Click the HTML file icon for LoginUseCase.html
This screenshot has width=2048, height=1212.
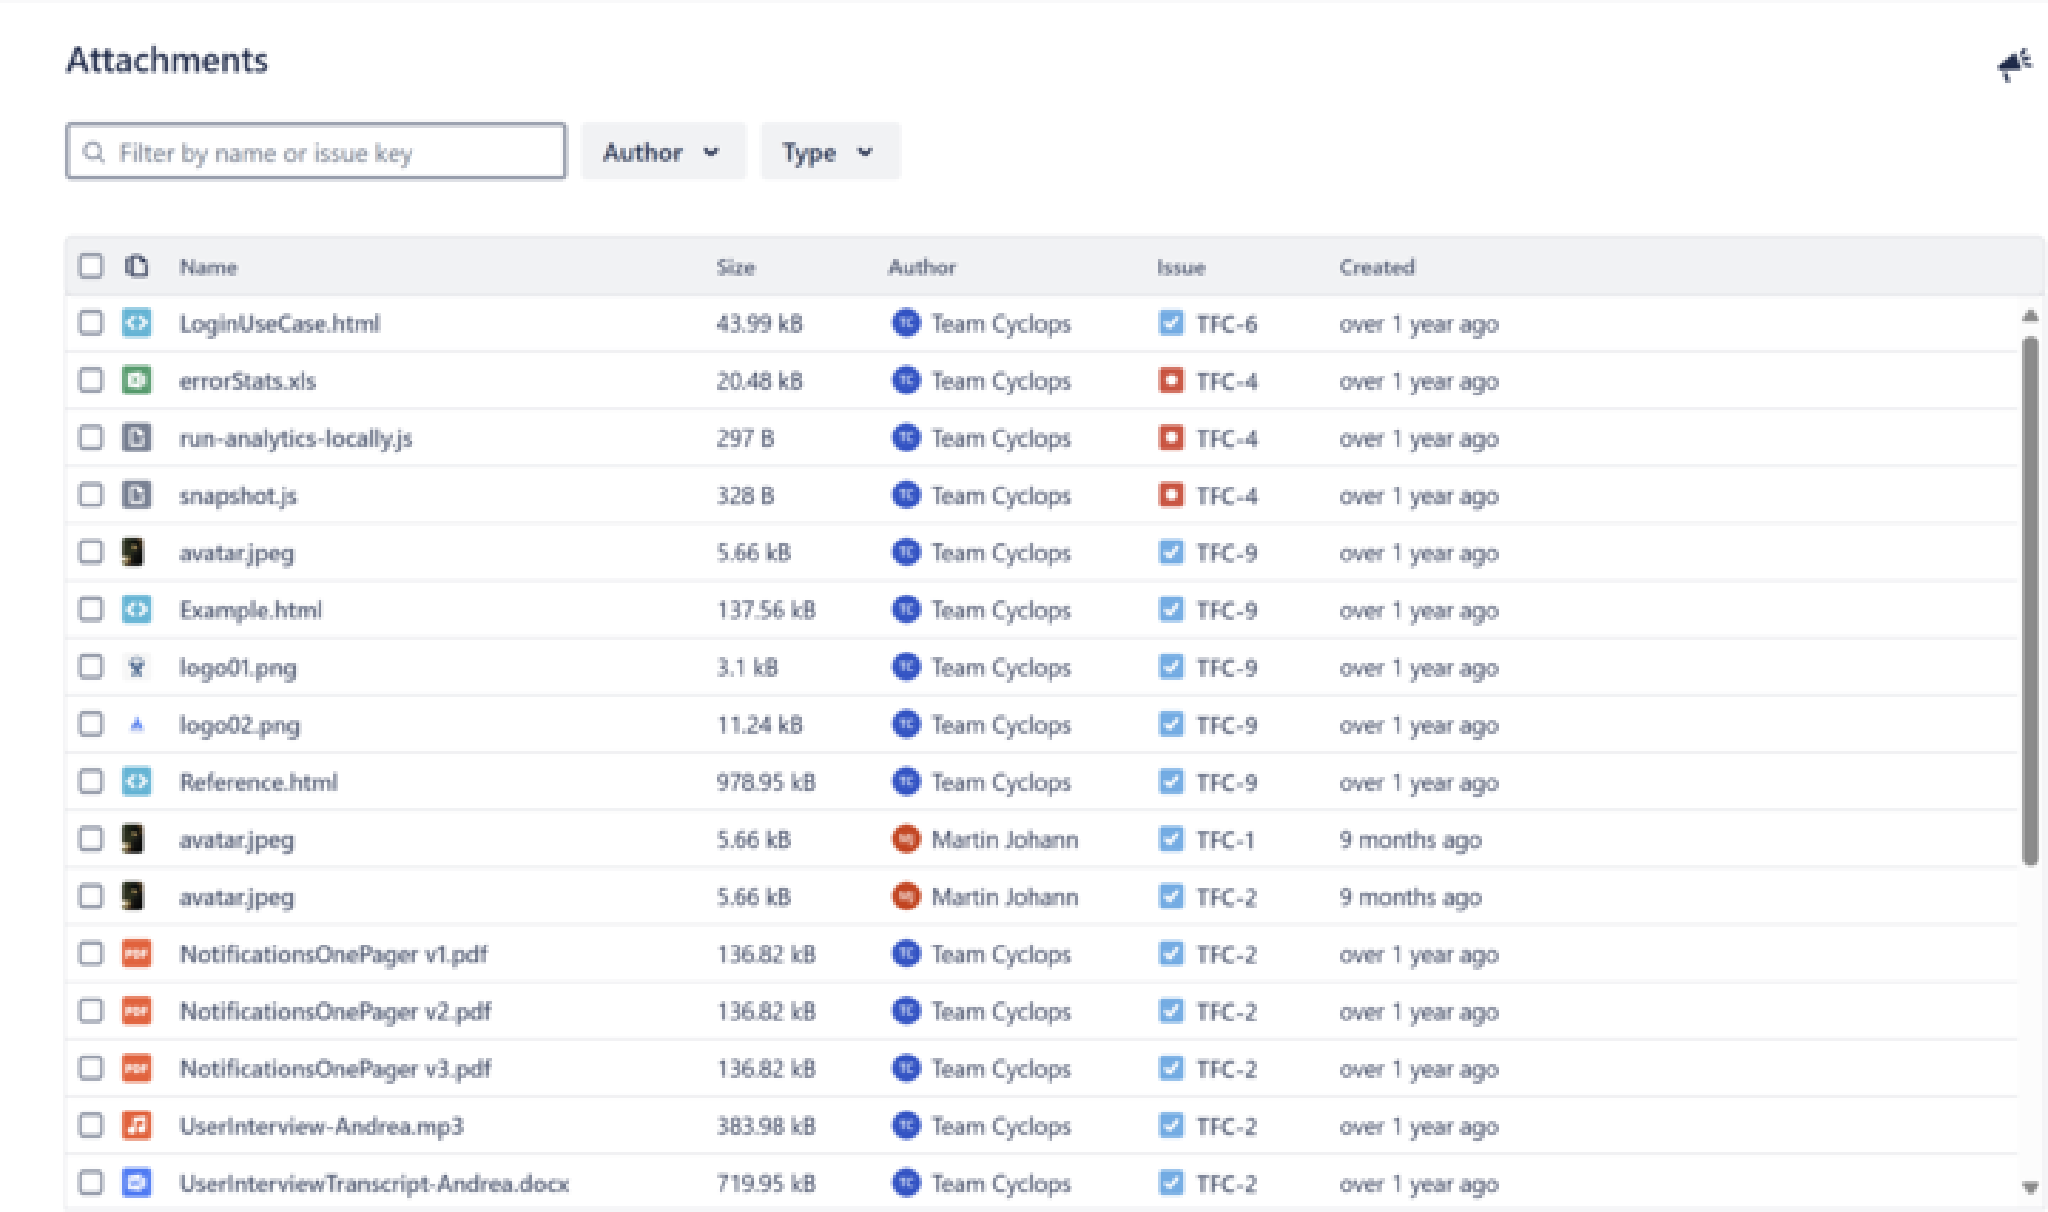coord(137,323)
